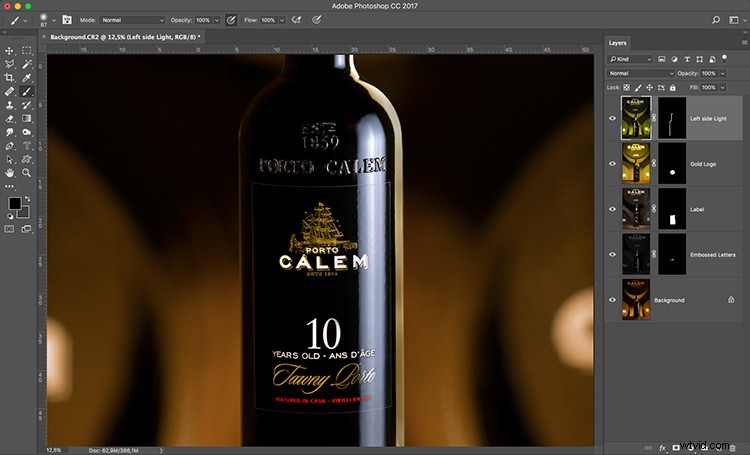This screenshot has height=455, width=750.
Task: Click the brush Flow percentage field
Action: (x=268, y=20)
